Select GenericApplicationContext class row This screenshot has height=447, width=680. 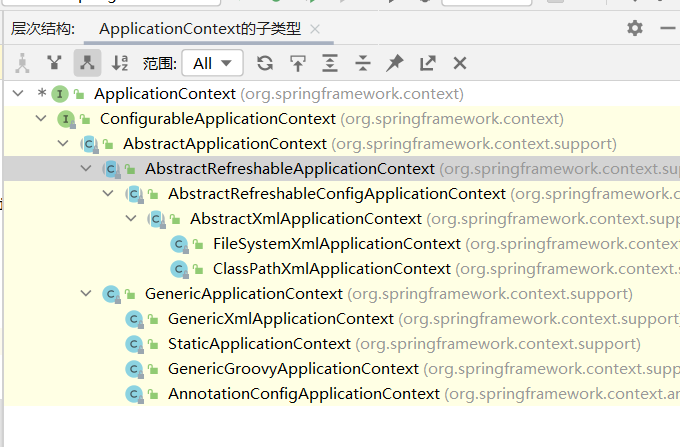(342, 294)
